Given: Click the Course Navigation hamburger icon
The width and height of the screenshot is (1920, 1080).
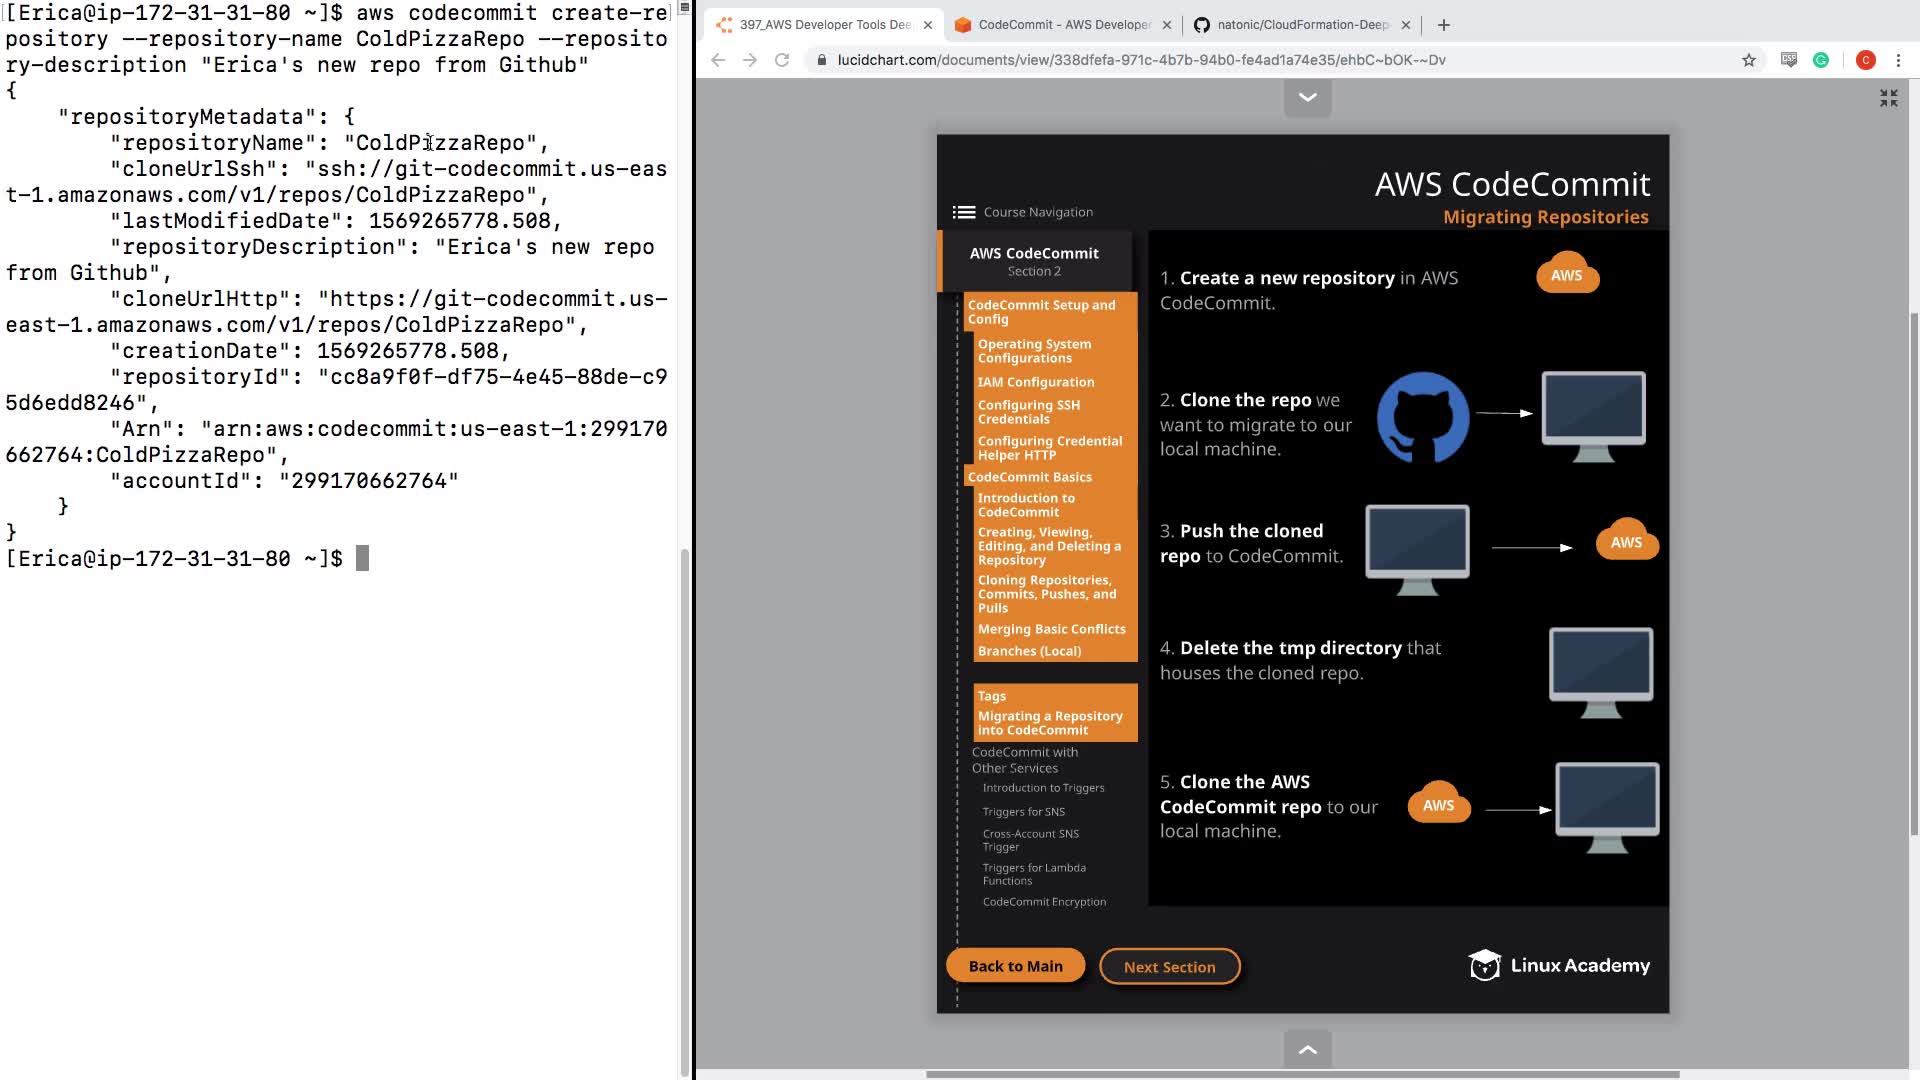Looking at the screenshot, I should pyautogui.click(x=963, y=212).
